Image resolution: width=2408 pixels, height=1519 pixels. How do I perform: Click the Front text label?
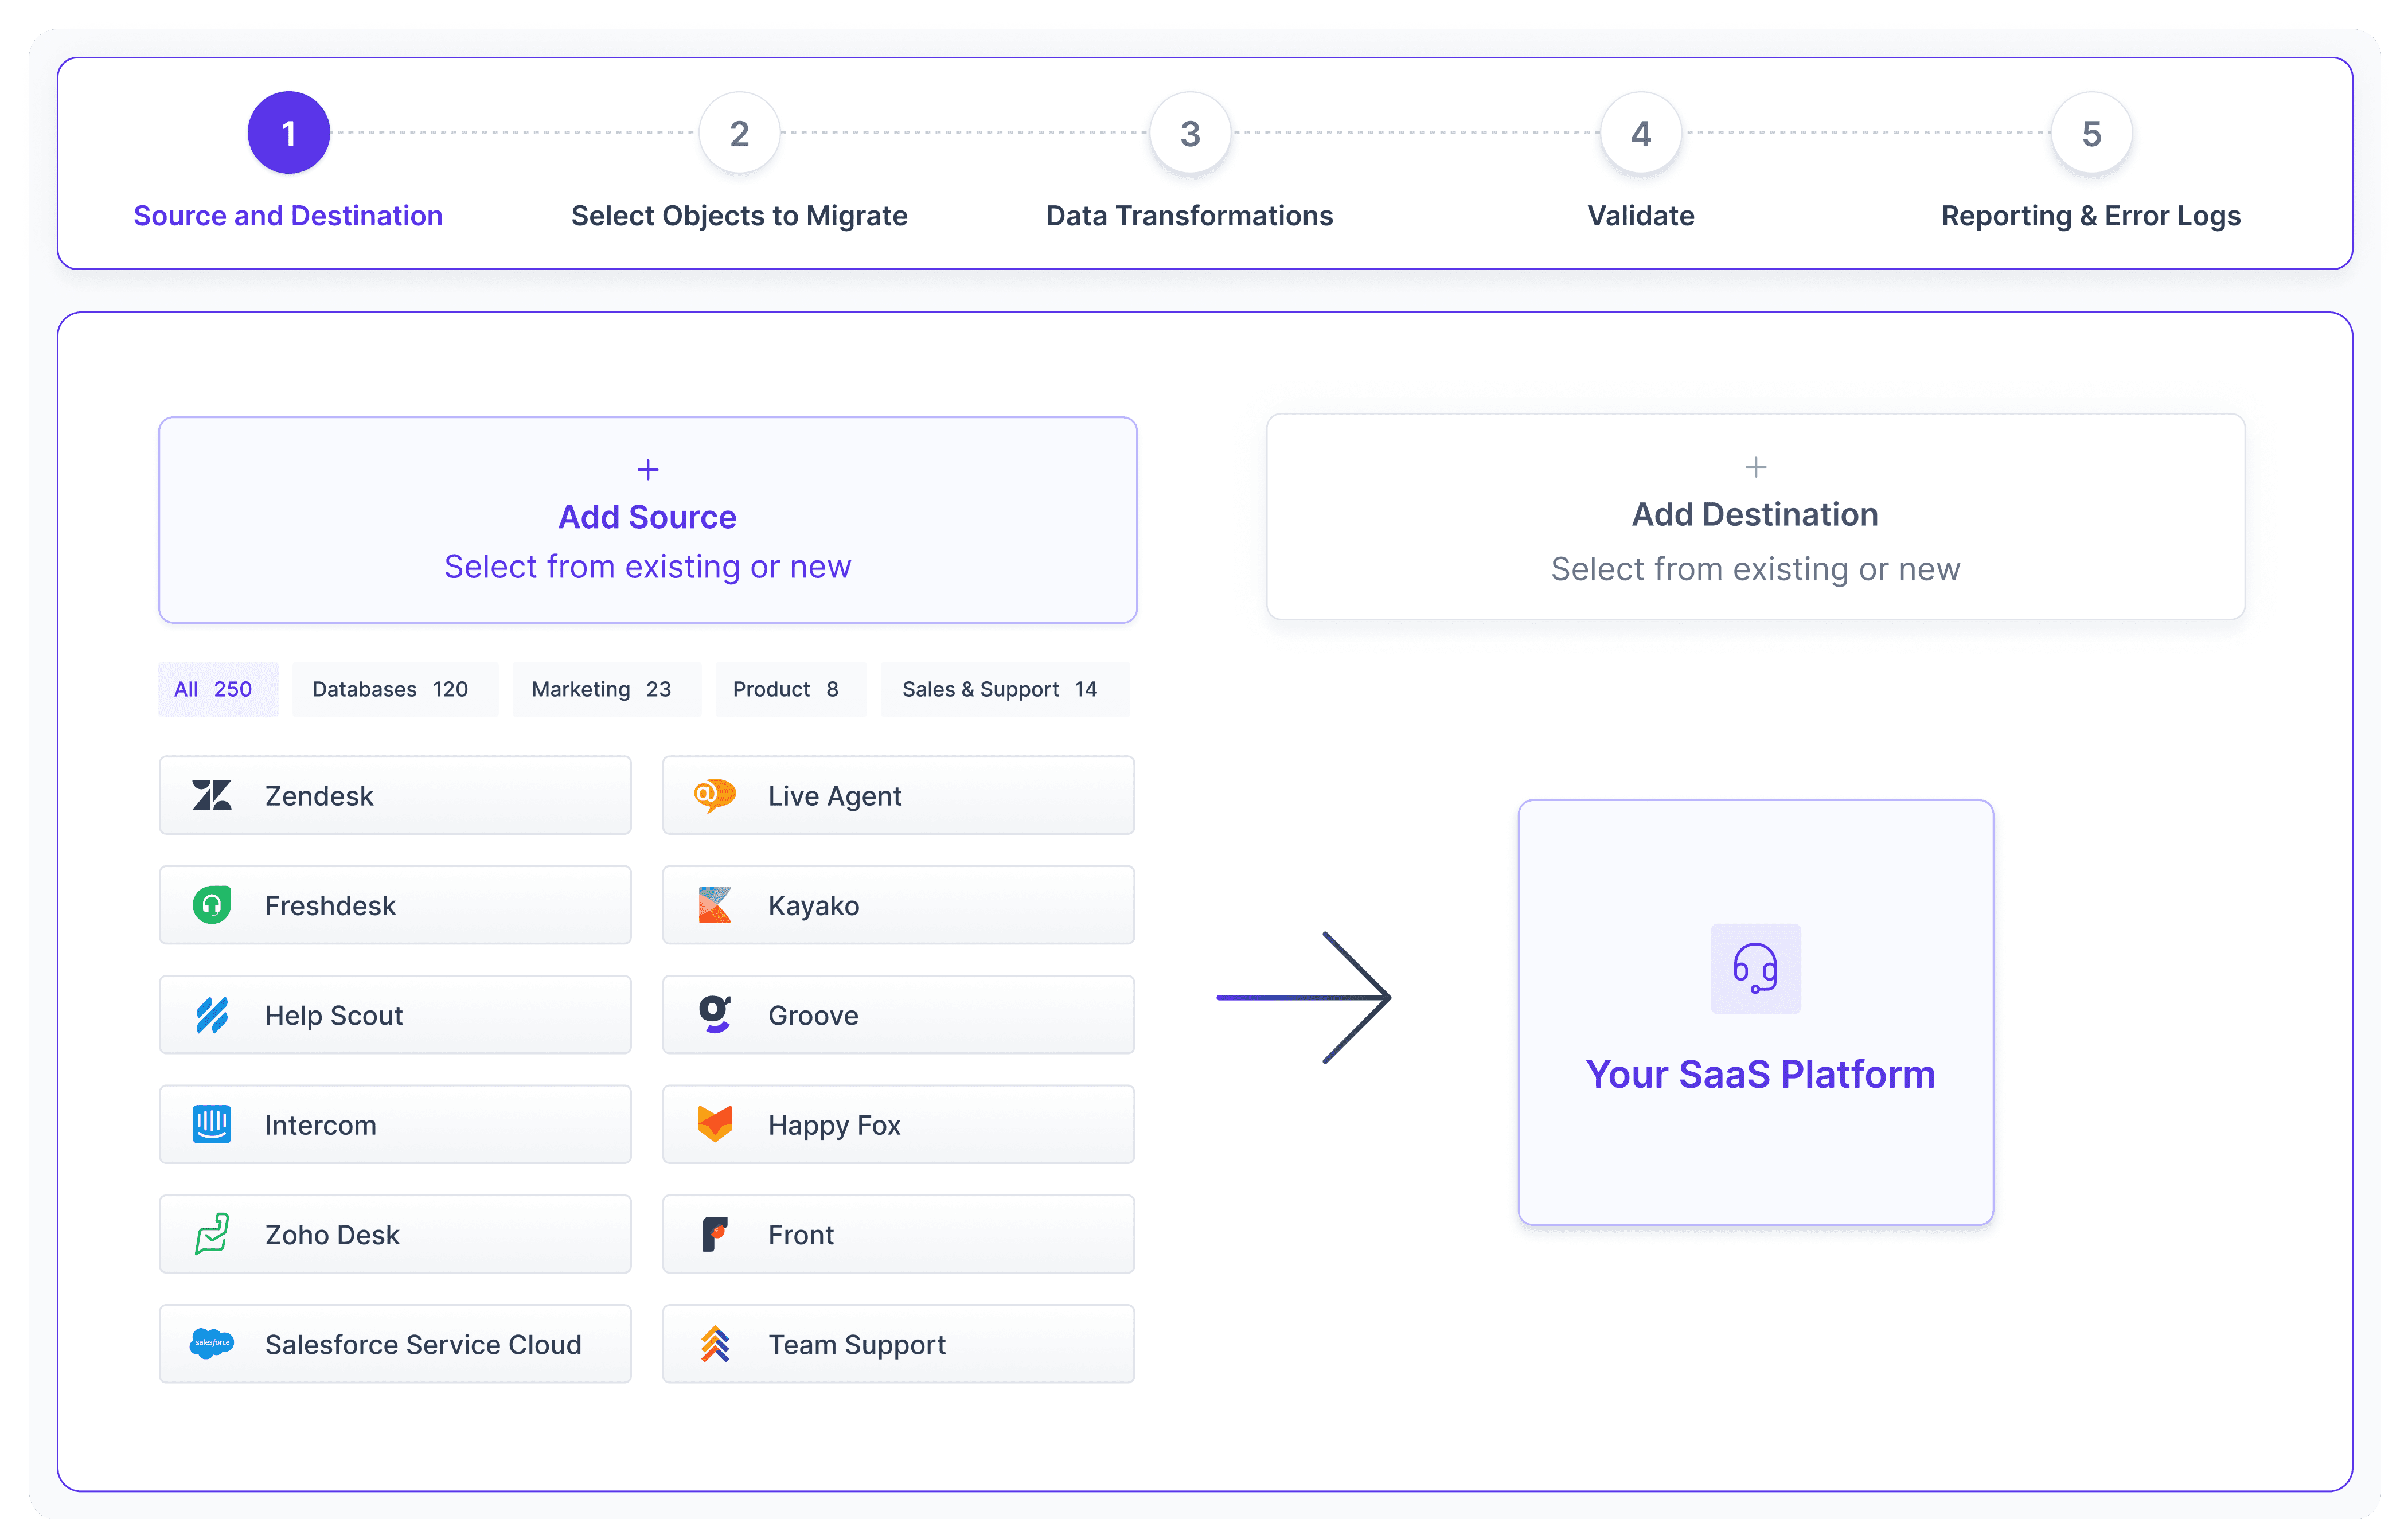[801, 1235]
